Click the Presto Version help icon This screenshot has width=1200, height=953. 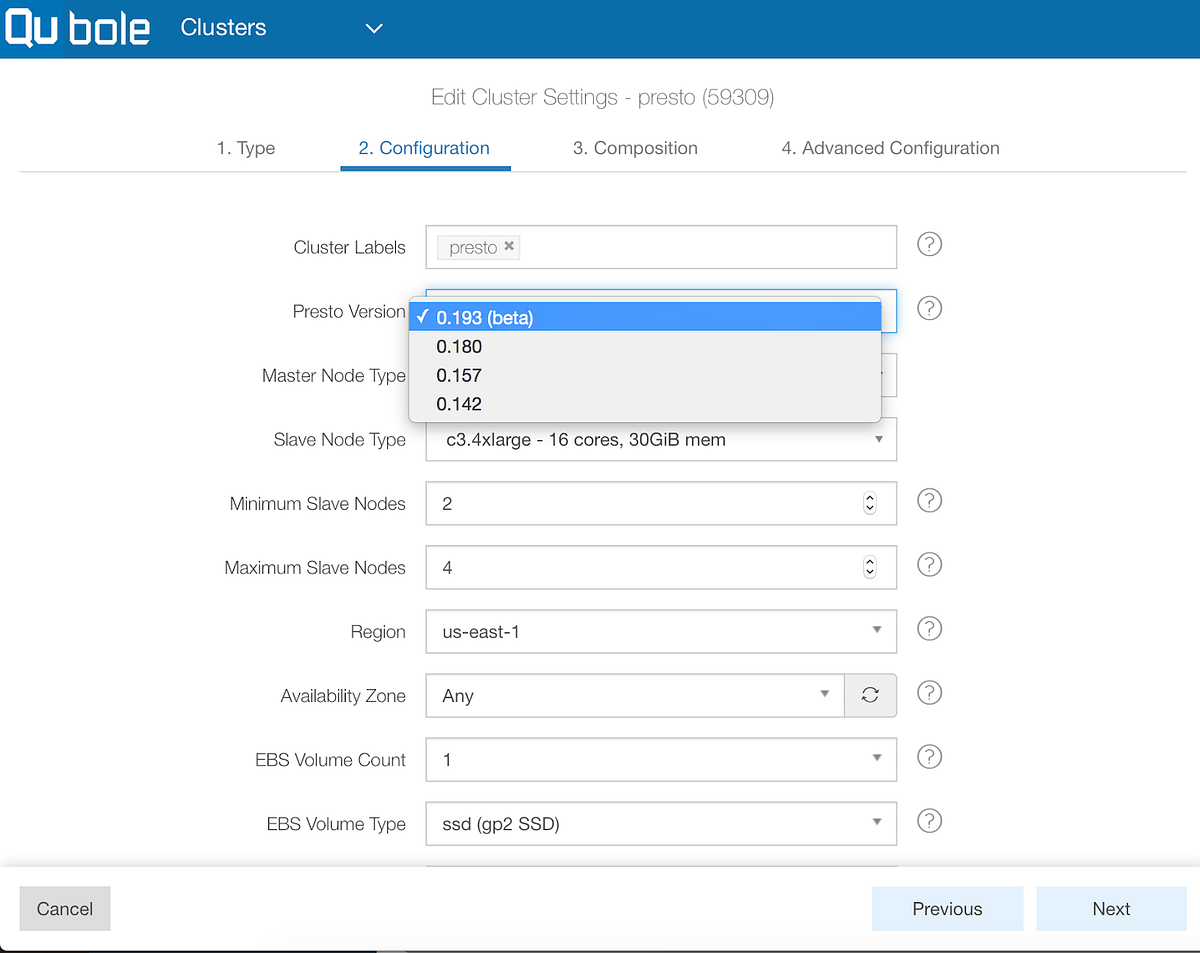click(x=928, y=308)
